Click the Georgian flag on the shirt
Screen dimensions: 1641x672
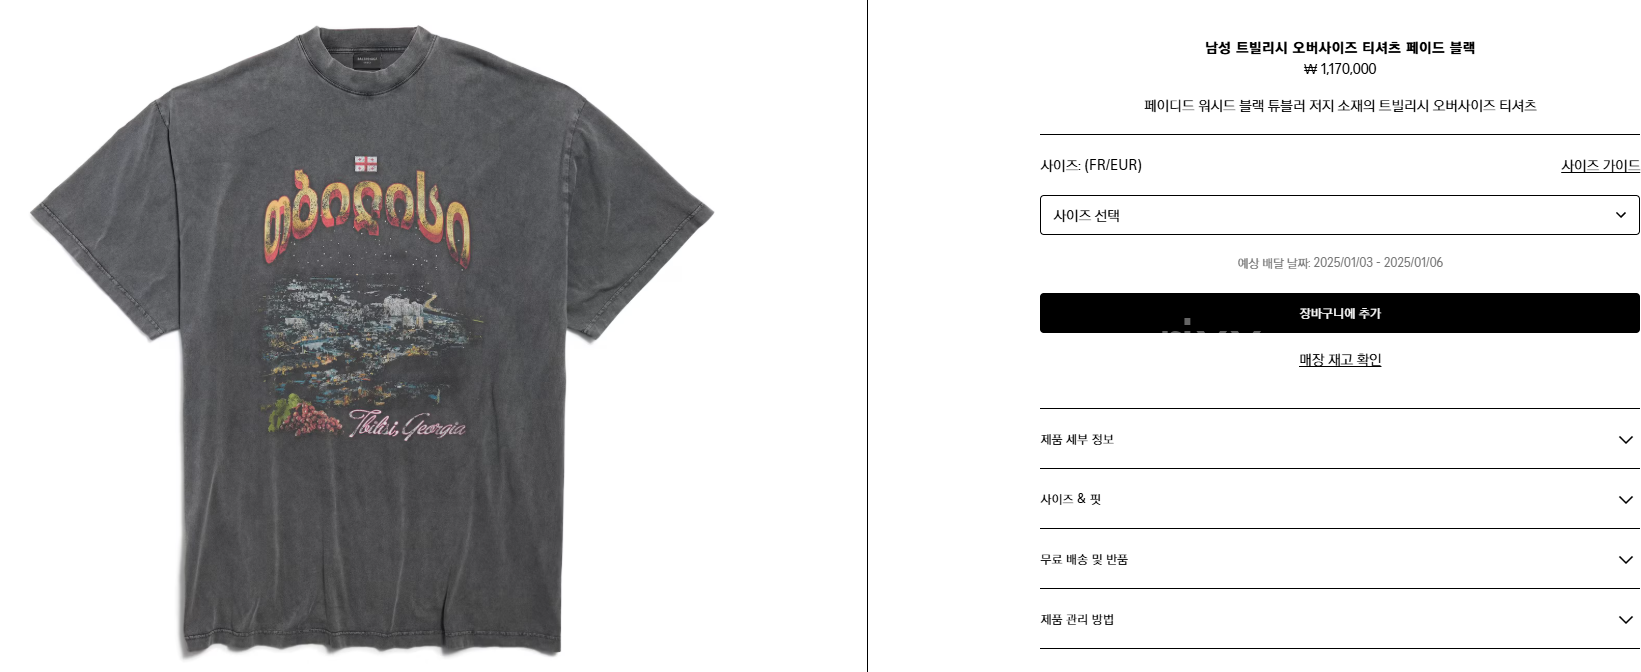coord(366,164)
